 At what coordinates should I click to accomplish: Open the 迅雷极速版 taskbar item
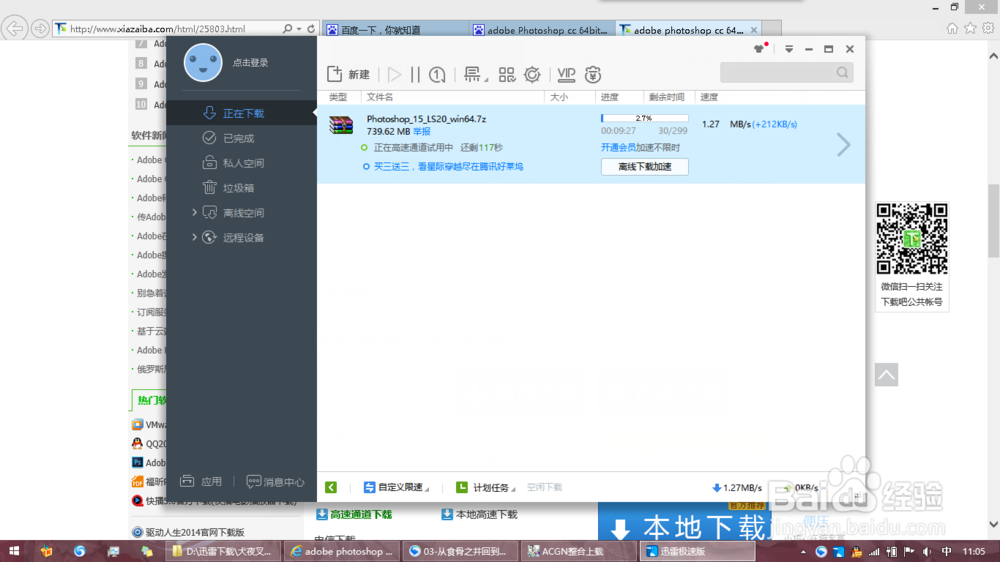pyautogui.click(x=696, y=551)
